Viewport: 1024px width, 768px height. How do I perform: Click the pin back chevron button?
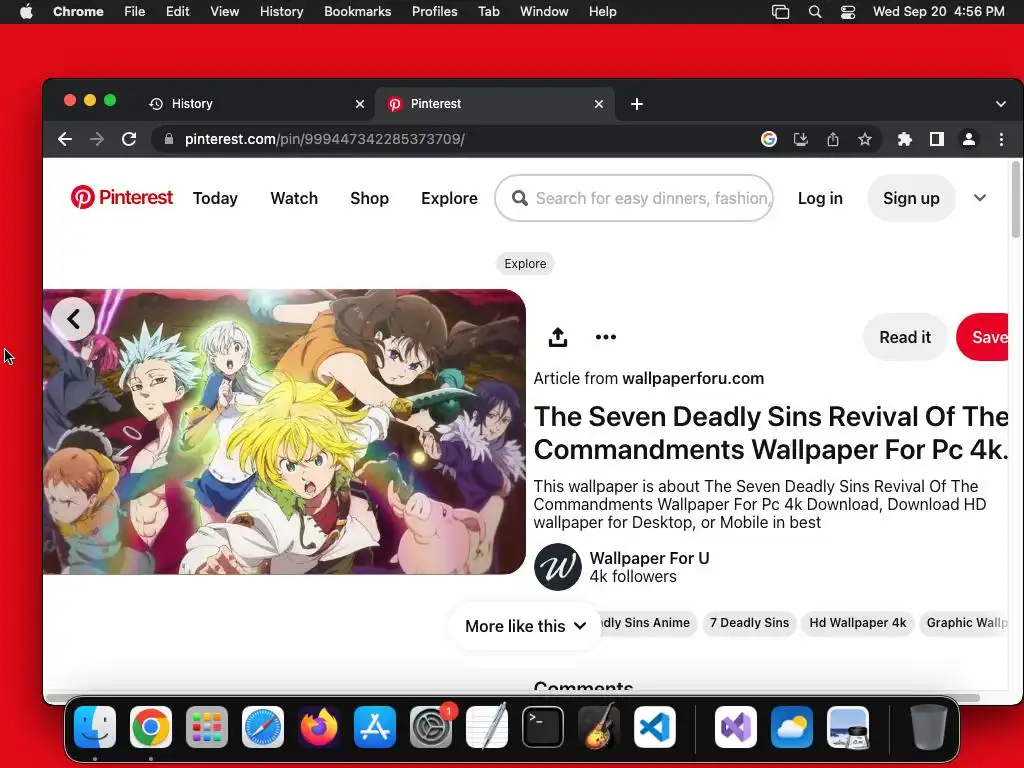[73, 319]
